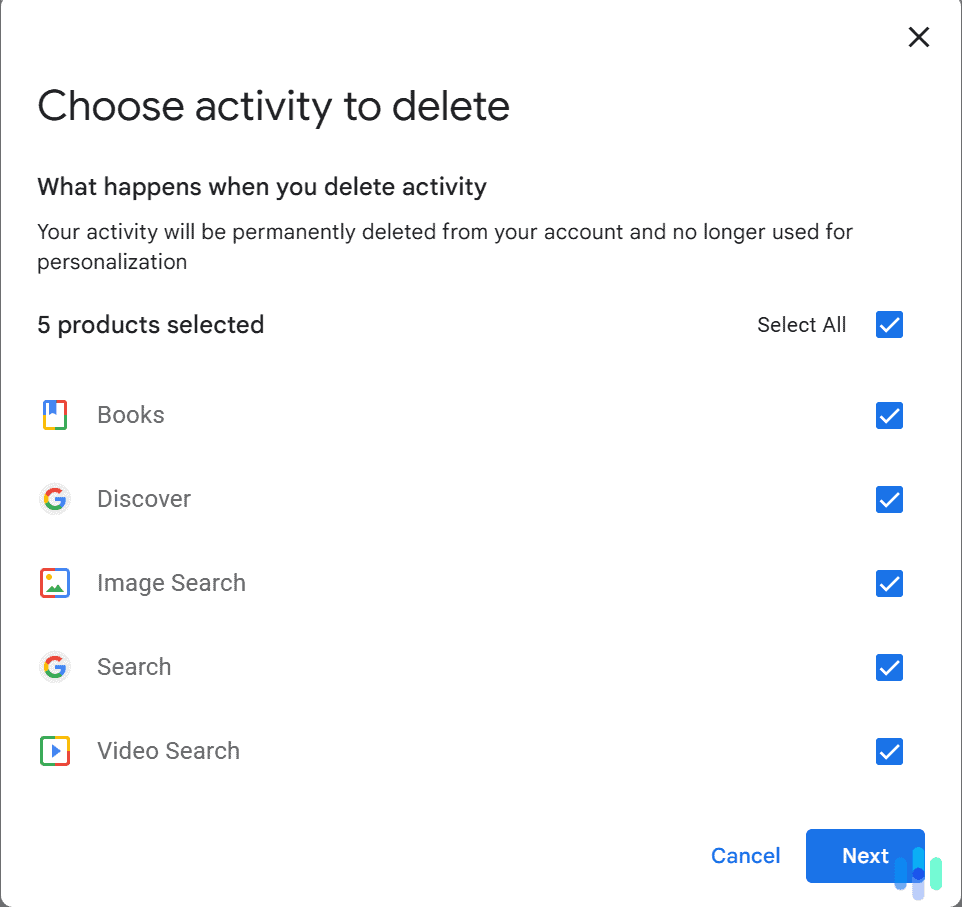Click the Video Search row label
Image resolution: width=962 pixels, height=907 pixels.
coord(168,750)
